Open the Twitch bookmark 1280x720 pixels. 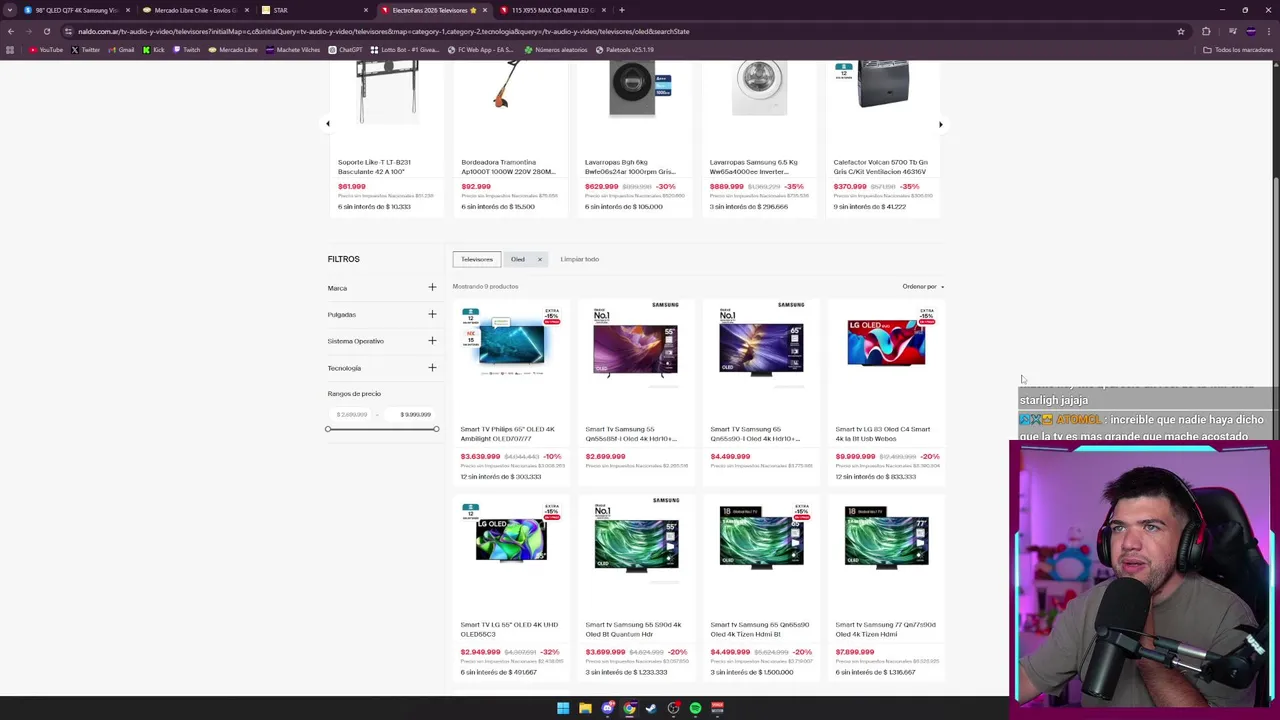click(x=187, y=50)
